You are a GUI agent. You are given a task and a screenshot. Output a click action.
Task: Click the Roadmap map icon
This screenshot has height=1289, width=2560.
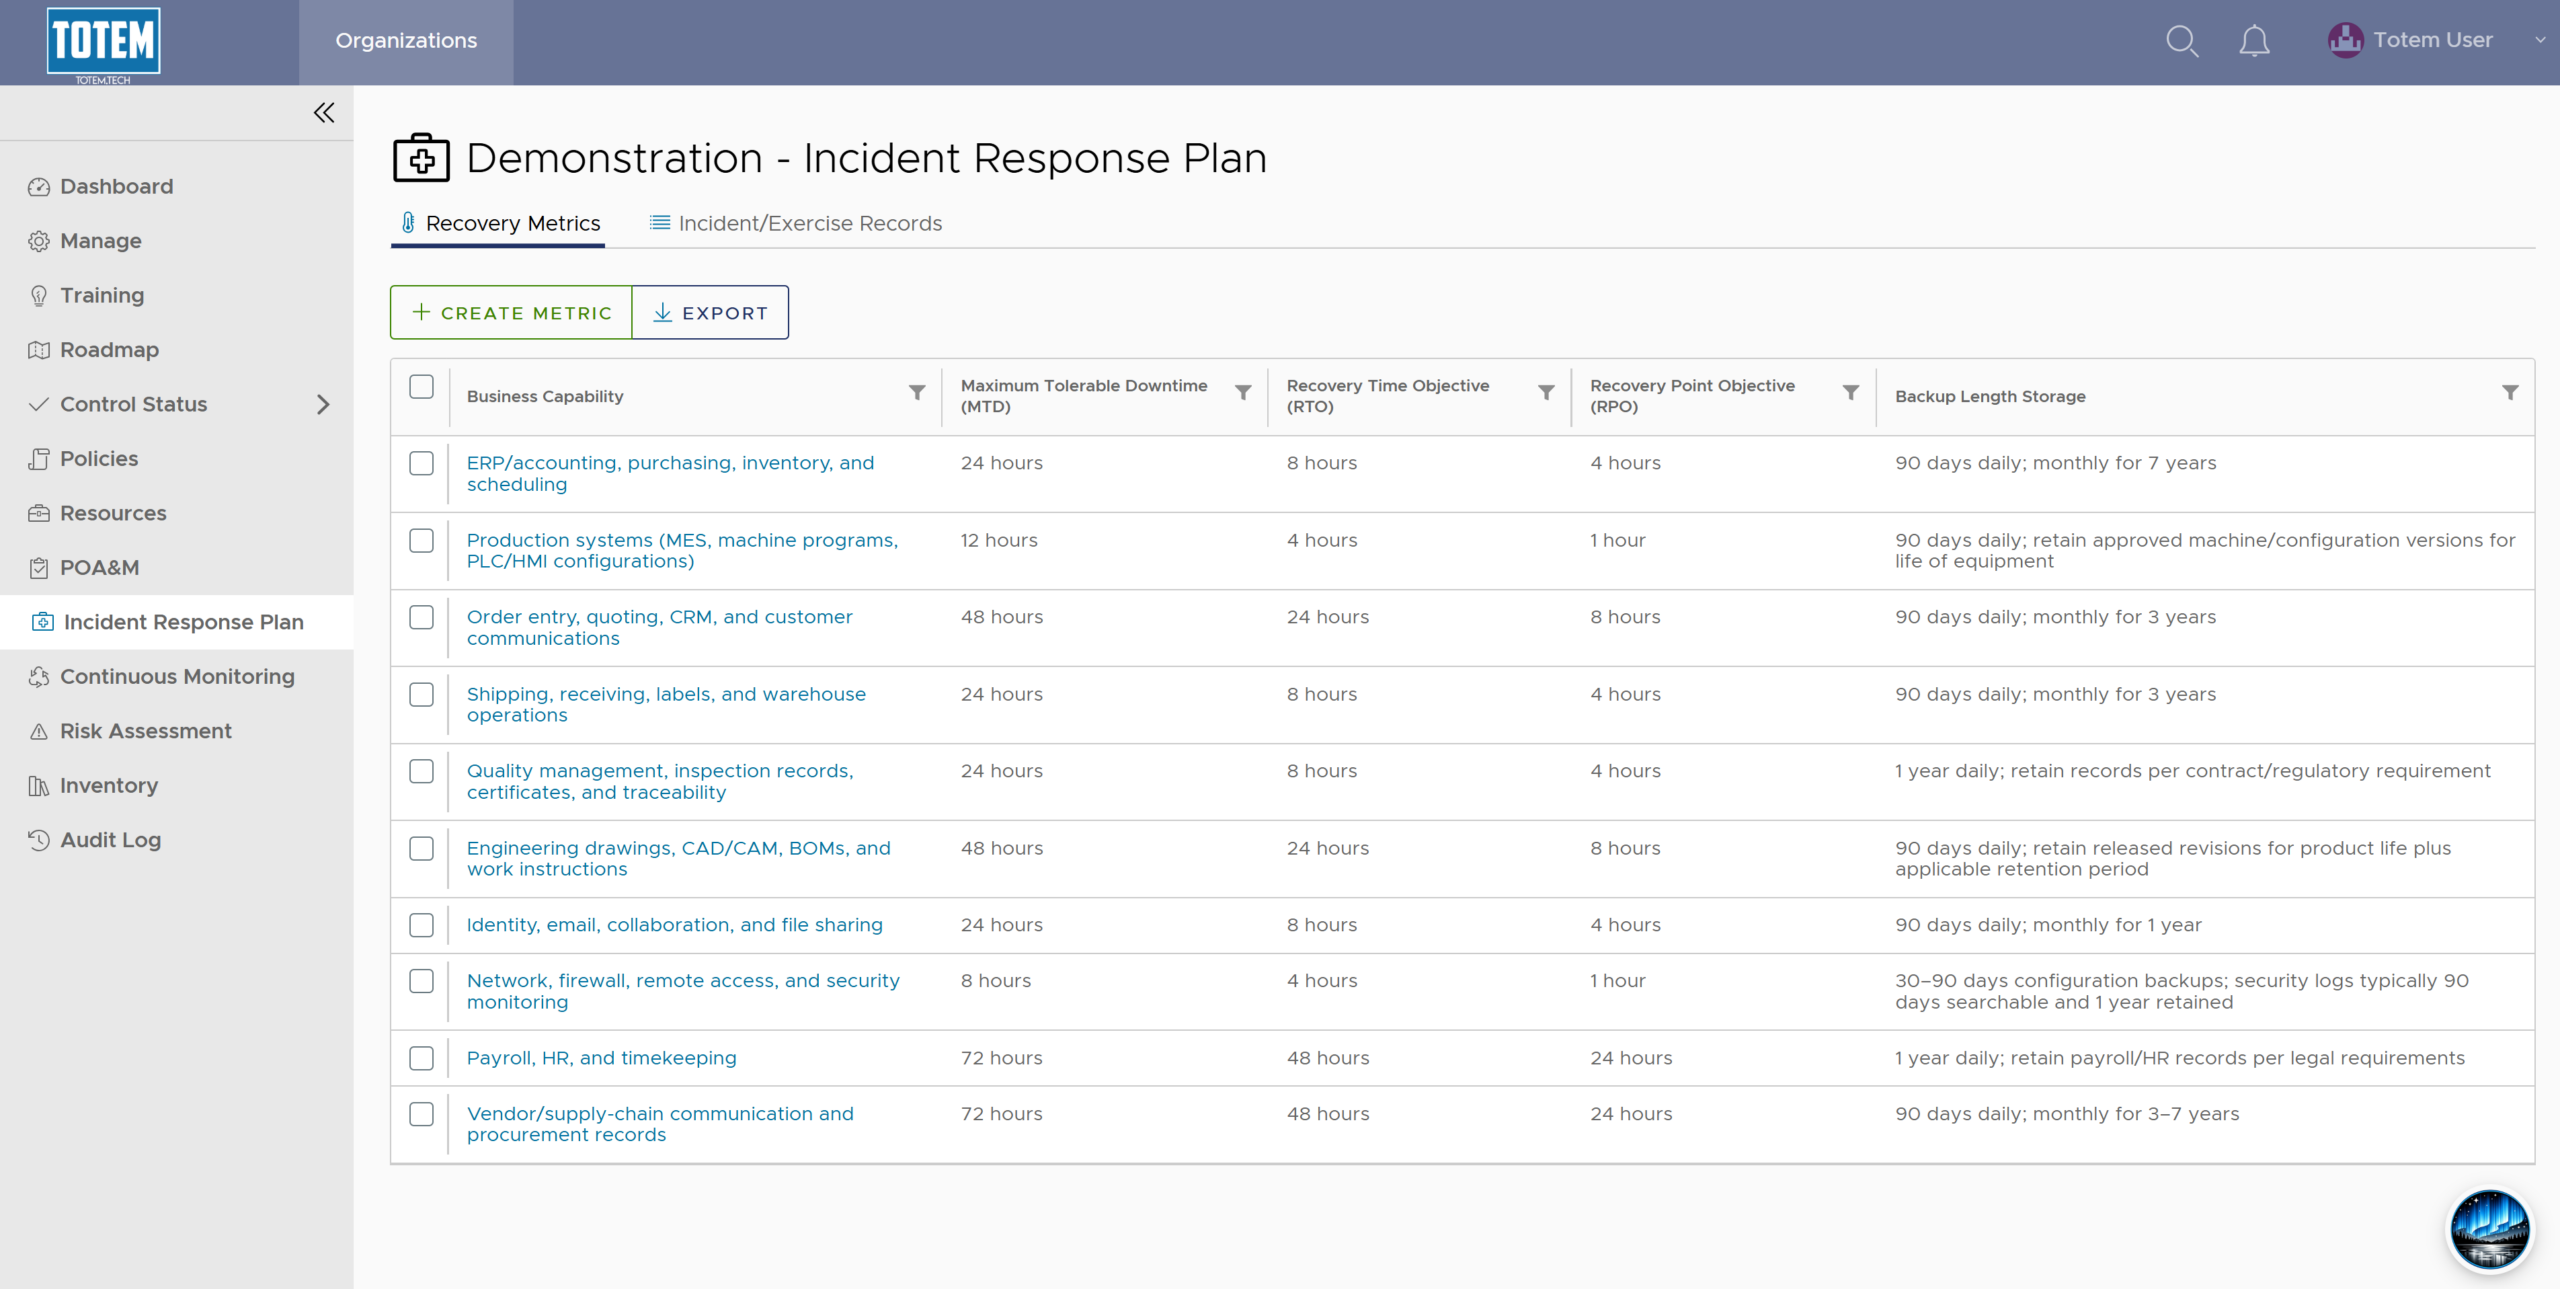point(39,350)
